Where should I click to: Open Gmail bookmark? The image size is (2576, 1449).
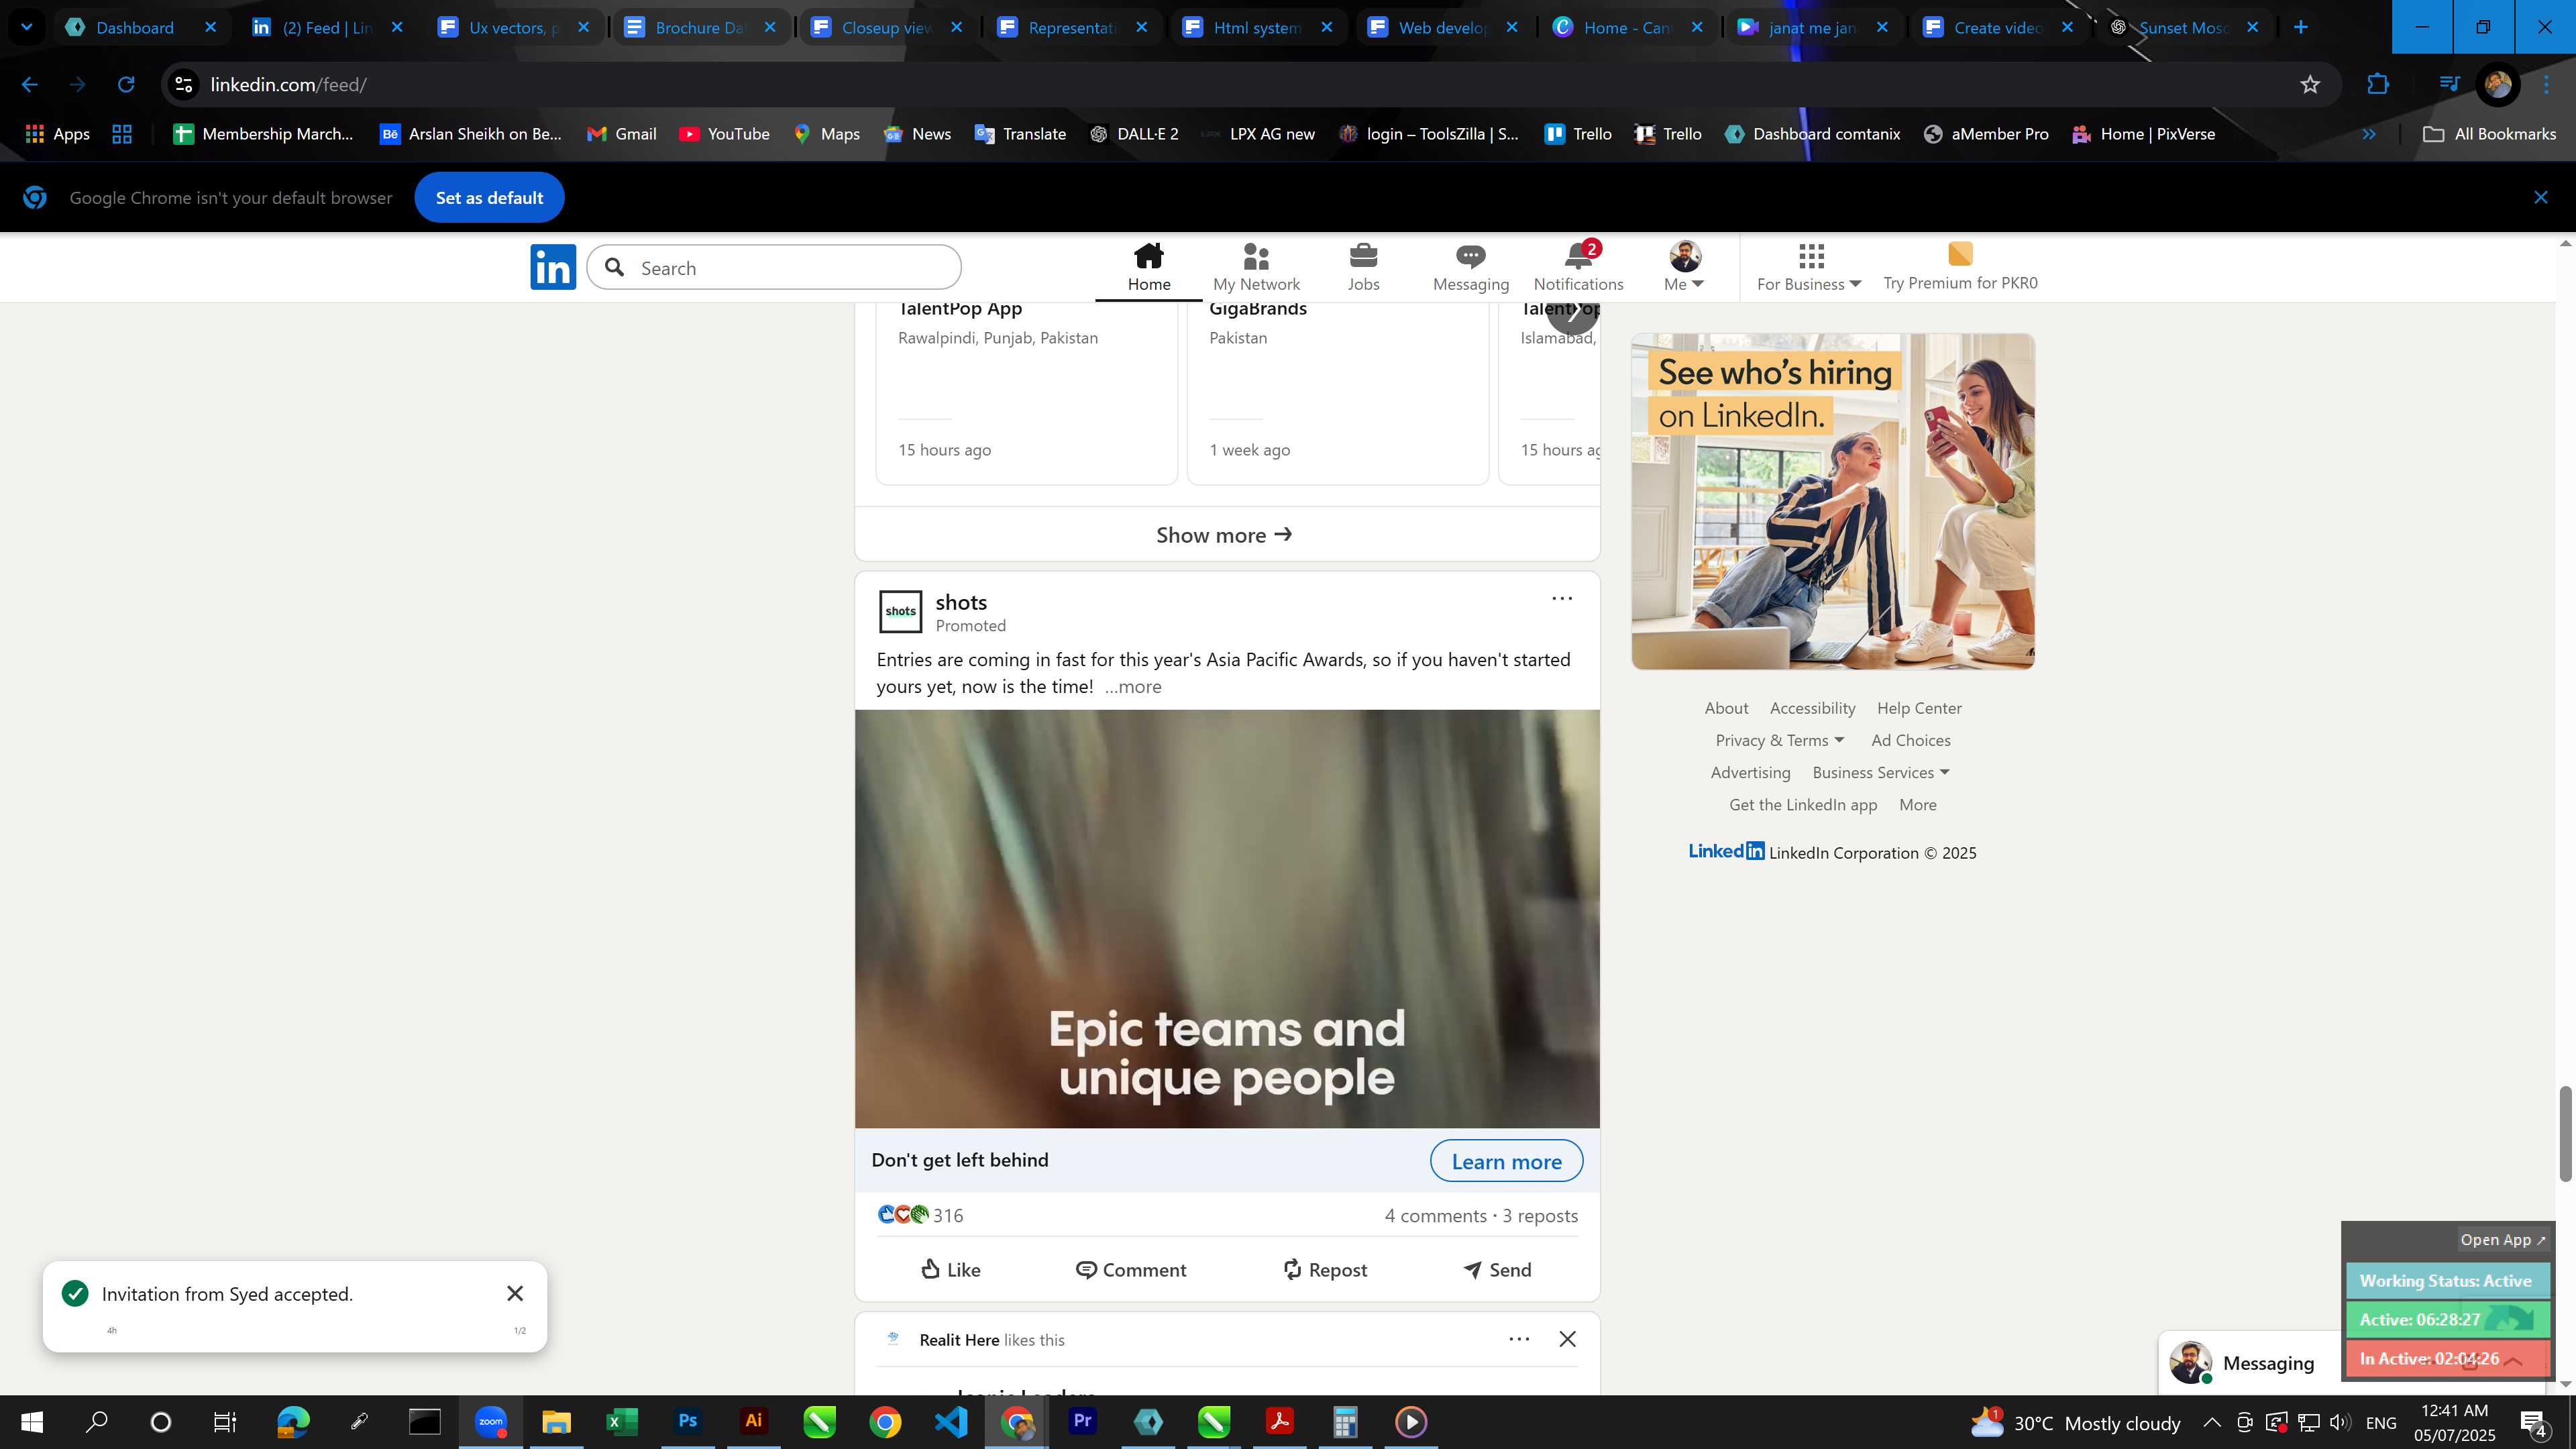[x=621, y=134]
